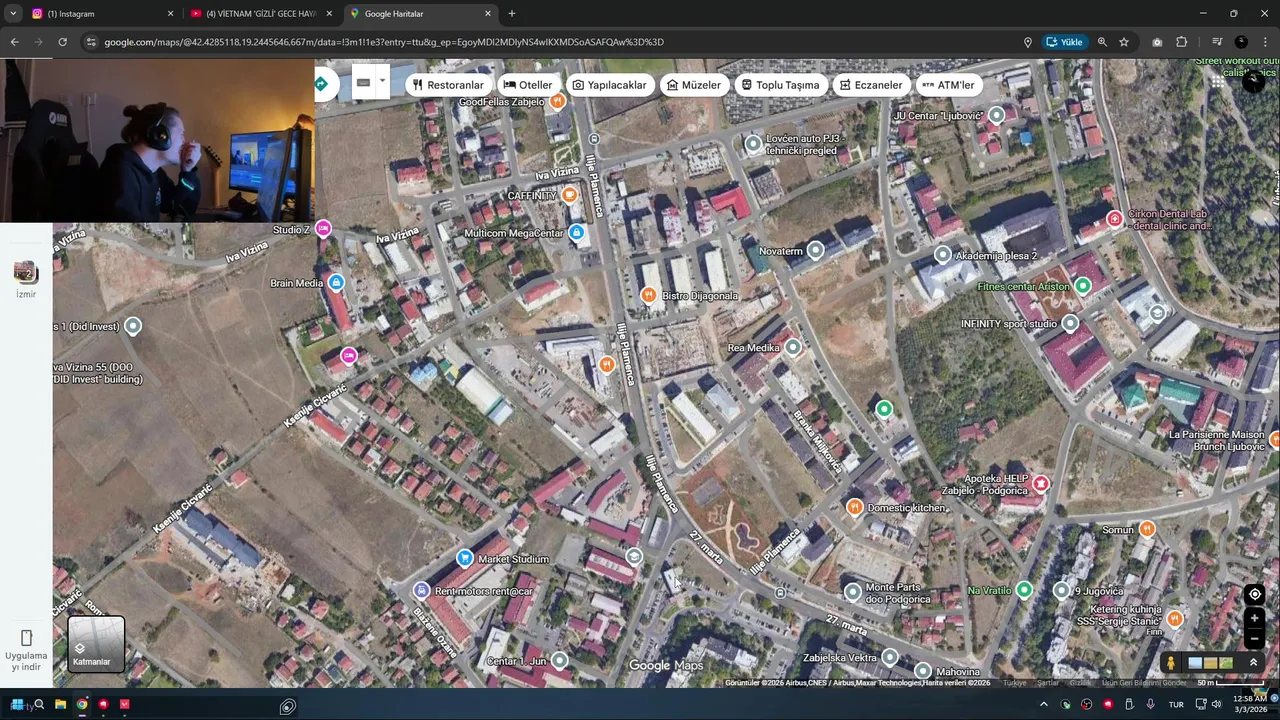
Task: Select the Restoranlar category chip
Action: click(448, 85)
